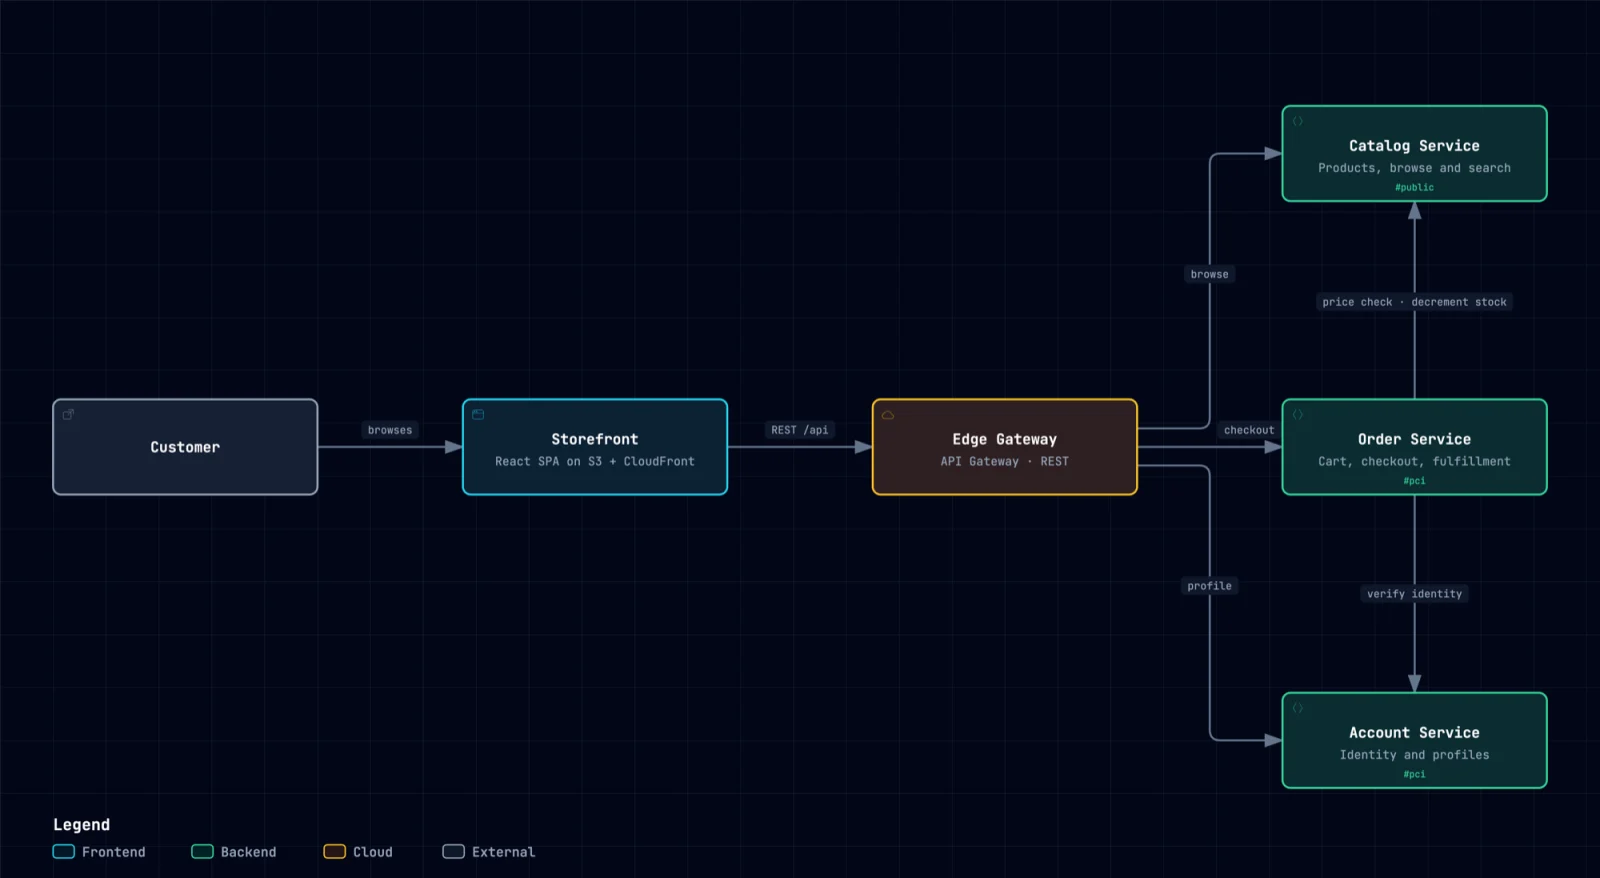The height and width of the screenshot is (878, 1600).
Task: Click the code icon in Order Service node
Action: coord(1298,414)
